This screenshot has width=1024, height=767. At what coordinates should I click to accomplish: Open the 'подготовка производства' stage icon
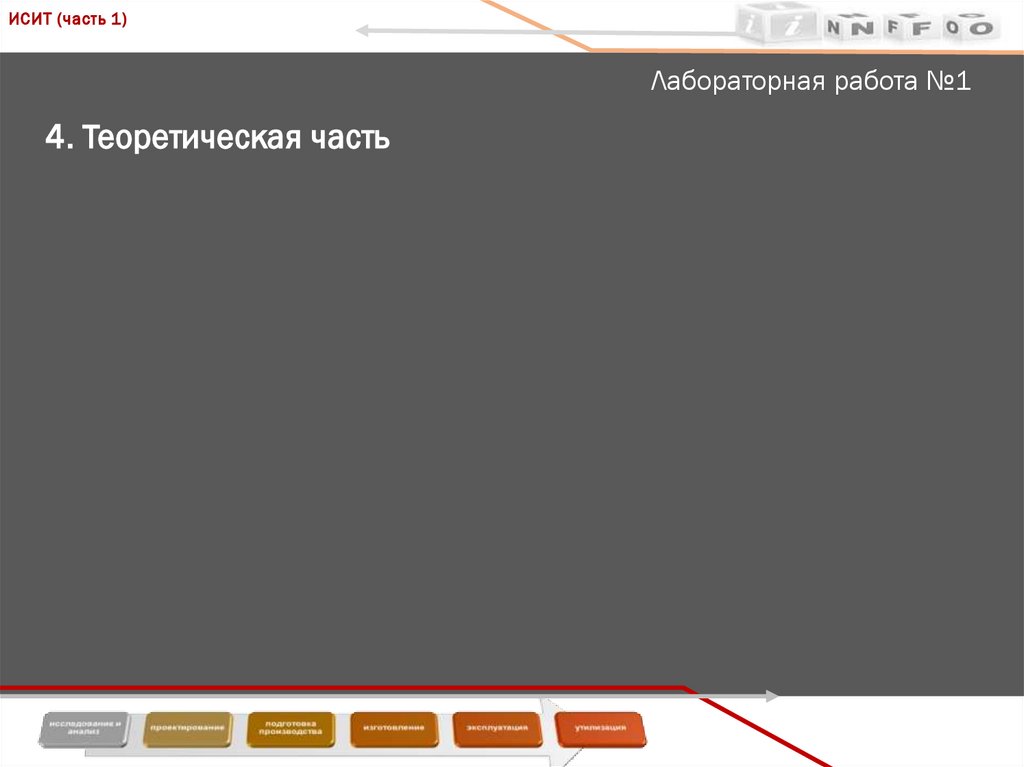[x=293, y=727]
